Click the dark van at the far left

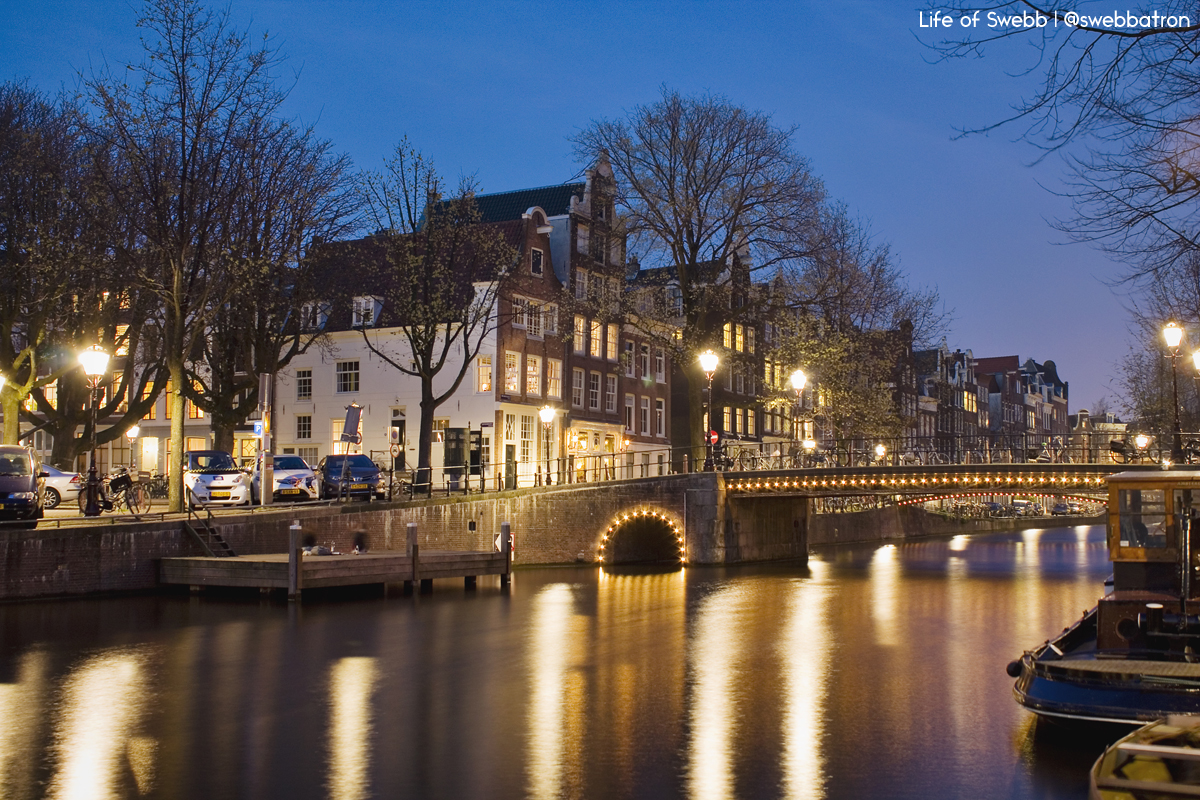click(18, 485)
